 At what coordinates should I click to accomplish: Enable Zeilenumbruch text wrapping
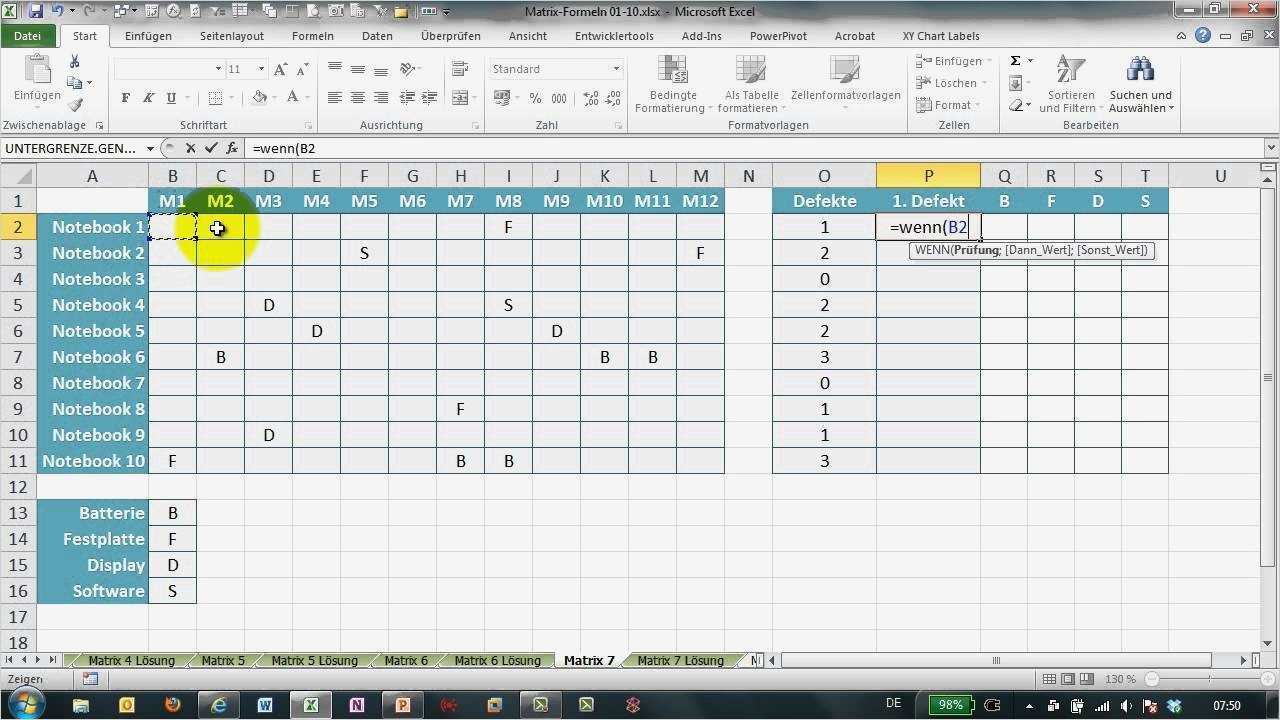[459, 69]
